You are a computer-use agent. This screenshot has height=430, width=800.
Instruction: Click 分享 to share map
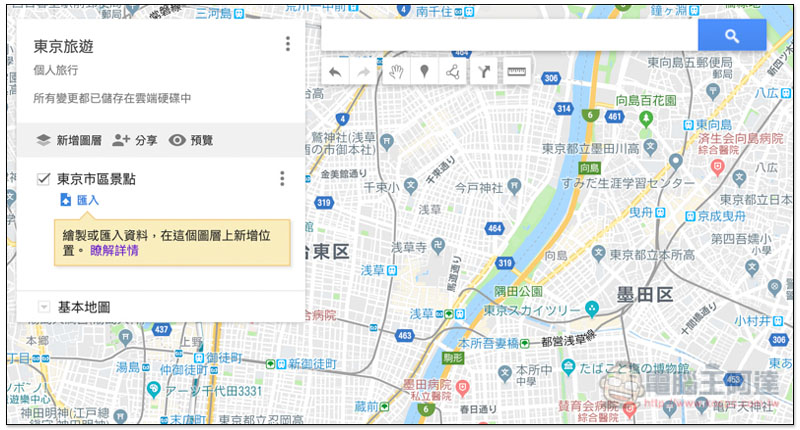coord(135,140)
